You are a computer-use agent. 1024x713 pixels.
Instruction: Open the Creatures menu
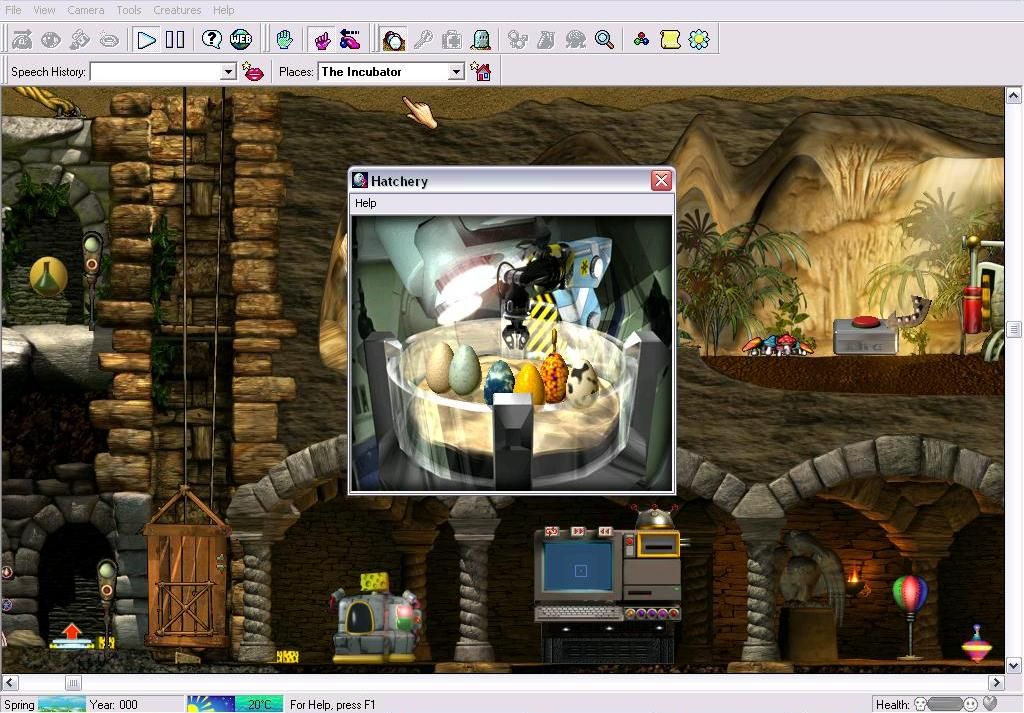tap(177, 10)
